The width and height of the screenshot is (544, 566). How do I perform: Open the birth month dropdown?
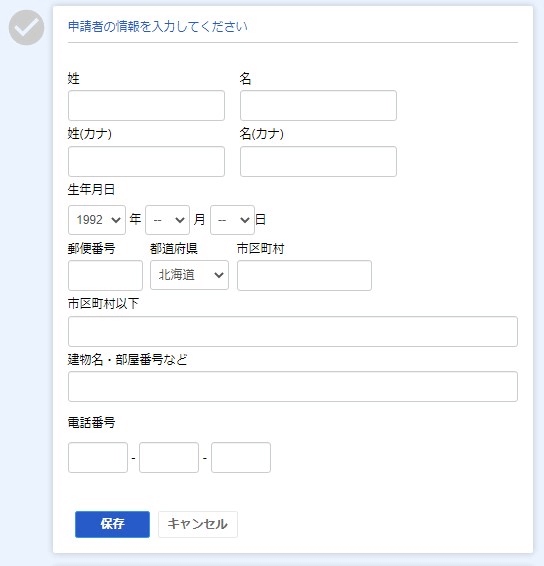click(x=167, y=220)
